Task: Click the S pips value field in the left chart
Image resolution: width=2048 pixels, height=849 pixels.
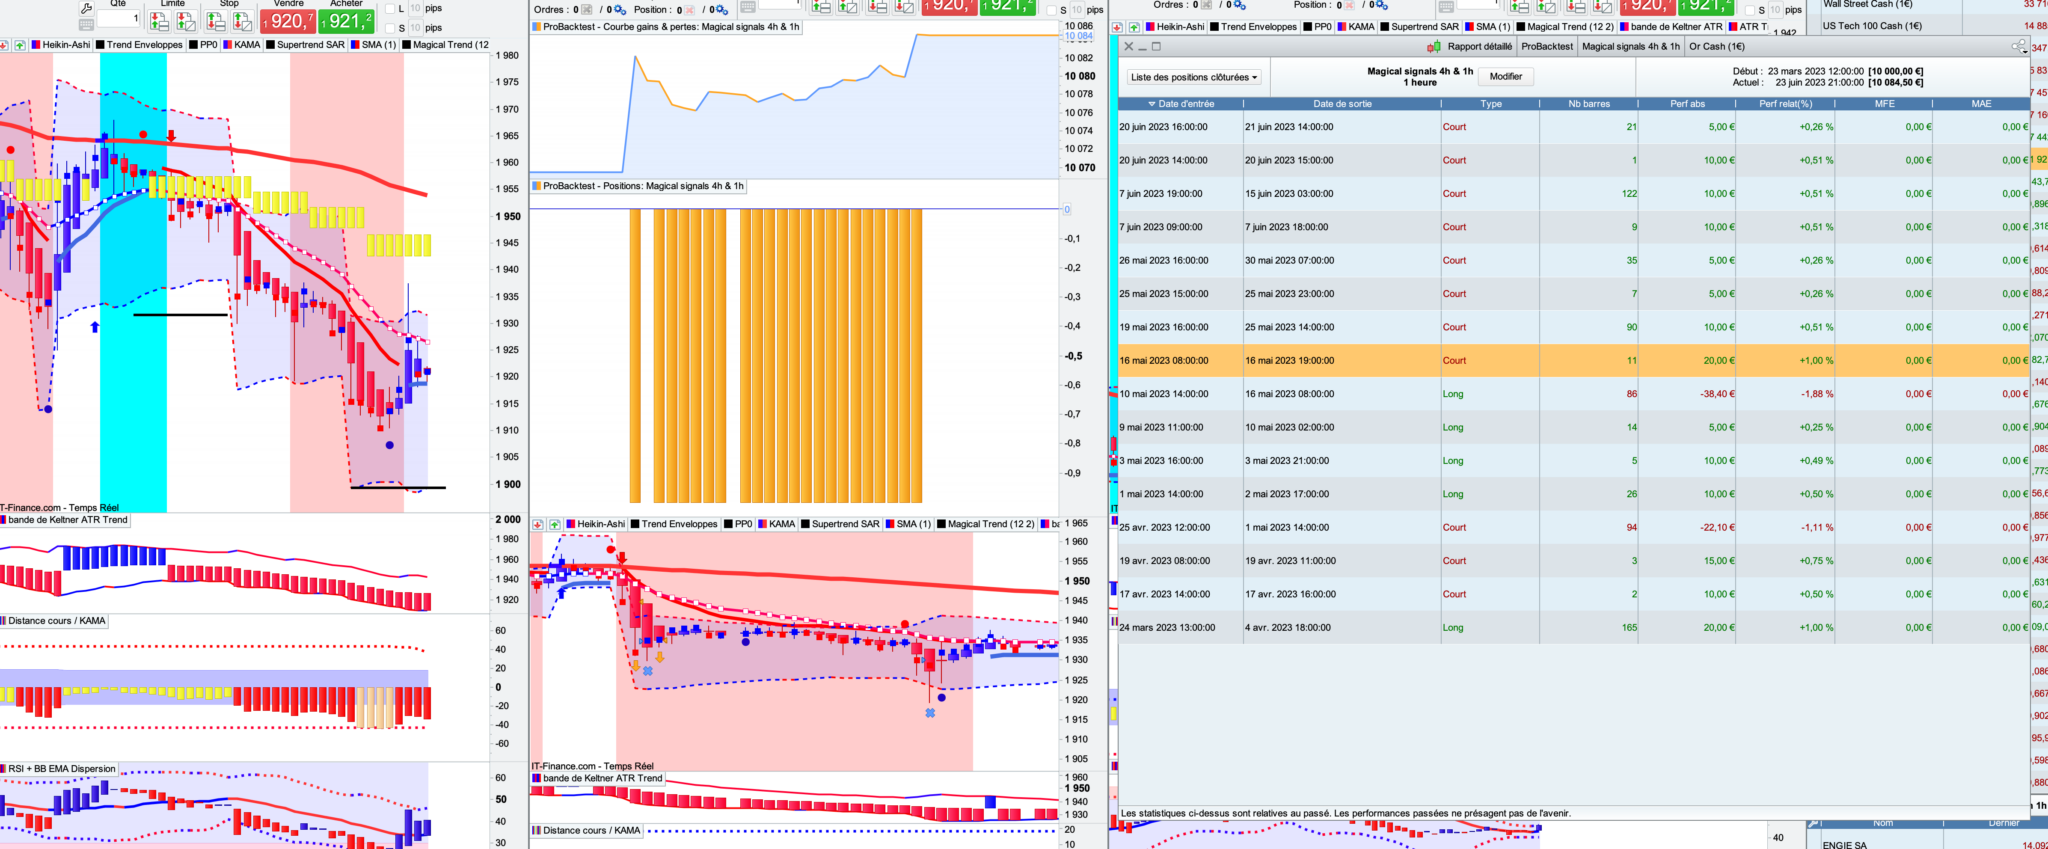Action: (416, 28)
